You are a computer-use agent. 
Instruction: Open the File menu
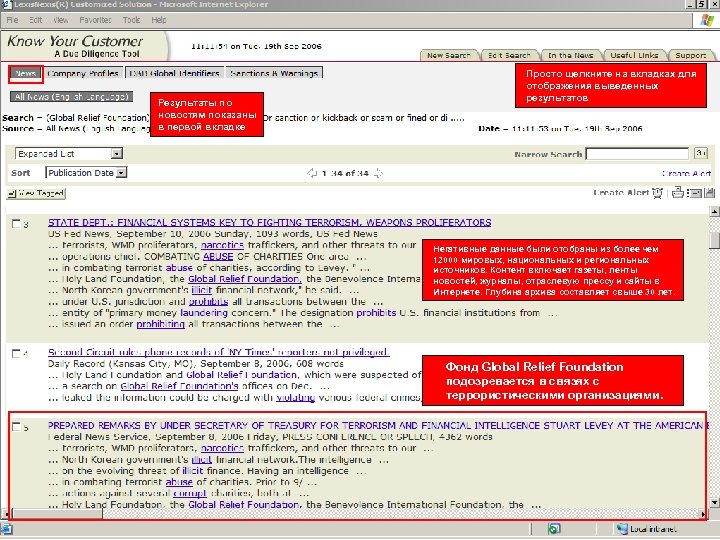pyautogui.click(x=12, y=20)
